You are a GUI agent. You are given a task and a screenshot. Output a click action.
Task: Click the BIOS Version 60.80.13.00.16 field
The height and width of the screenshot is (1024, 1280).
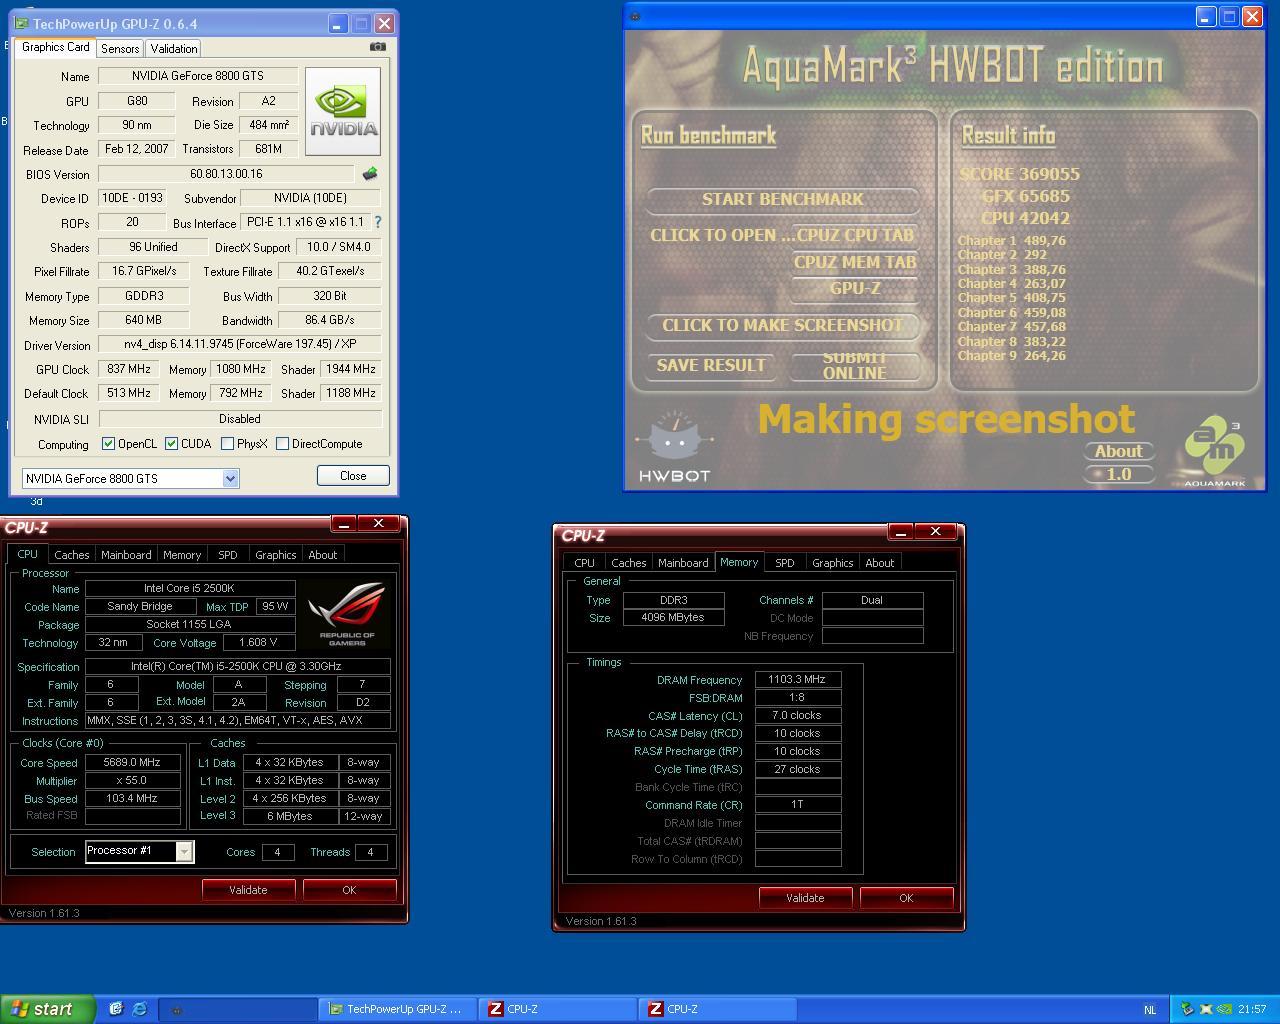[226, 174]
